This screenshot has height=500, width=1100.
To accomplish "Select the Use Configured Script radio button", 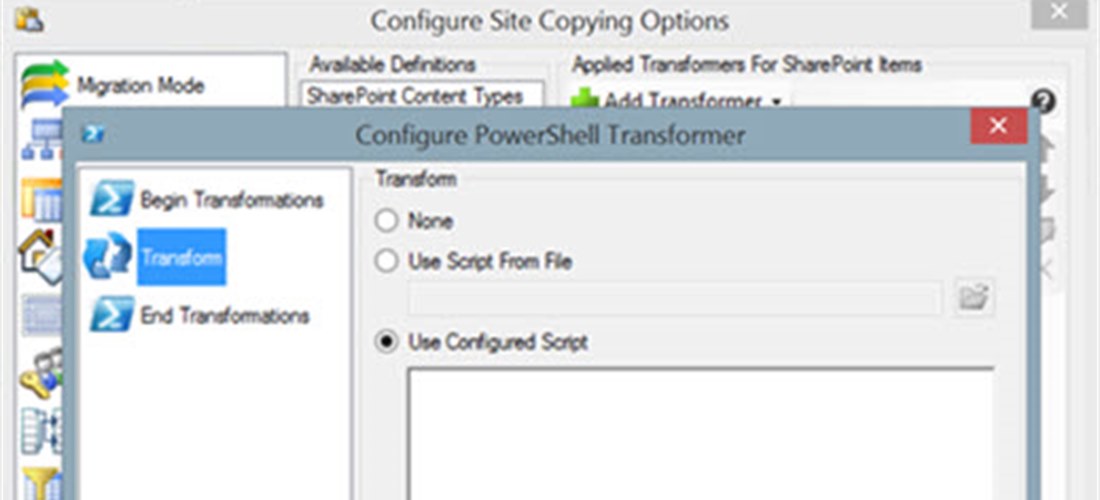I will coord(386,343).
